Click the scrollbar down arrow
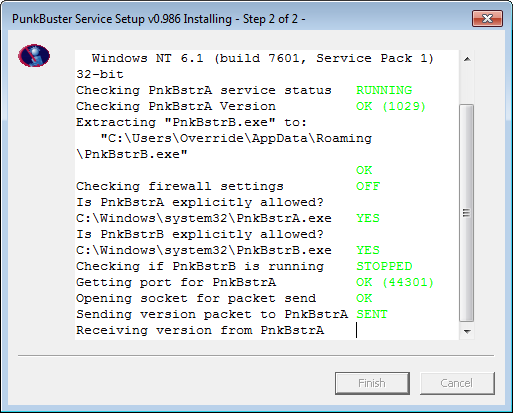 pyautogui.click(x=467, y=331)
